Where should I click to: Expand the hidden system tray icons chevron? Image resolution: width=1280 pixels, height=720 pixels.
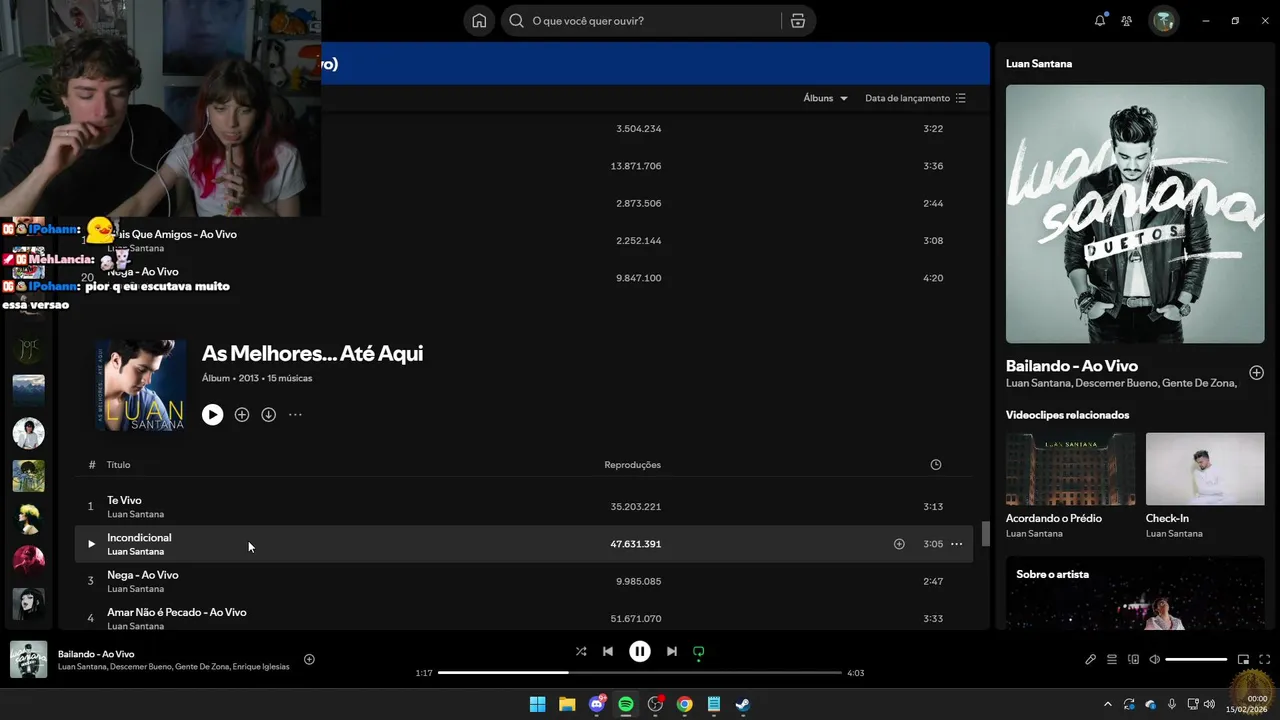[1108, 704]
